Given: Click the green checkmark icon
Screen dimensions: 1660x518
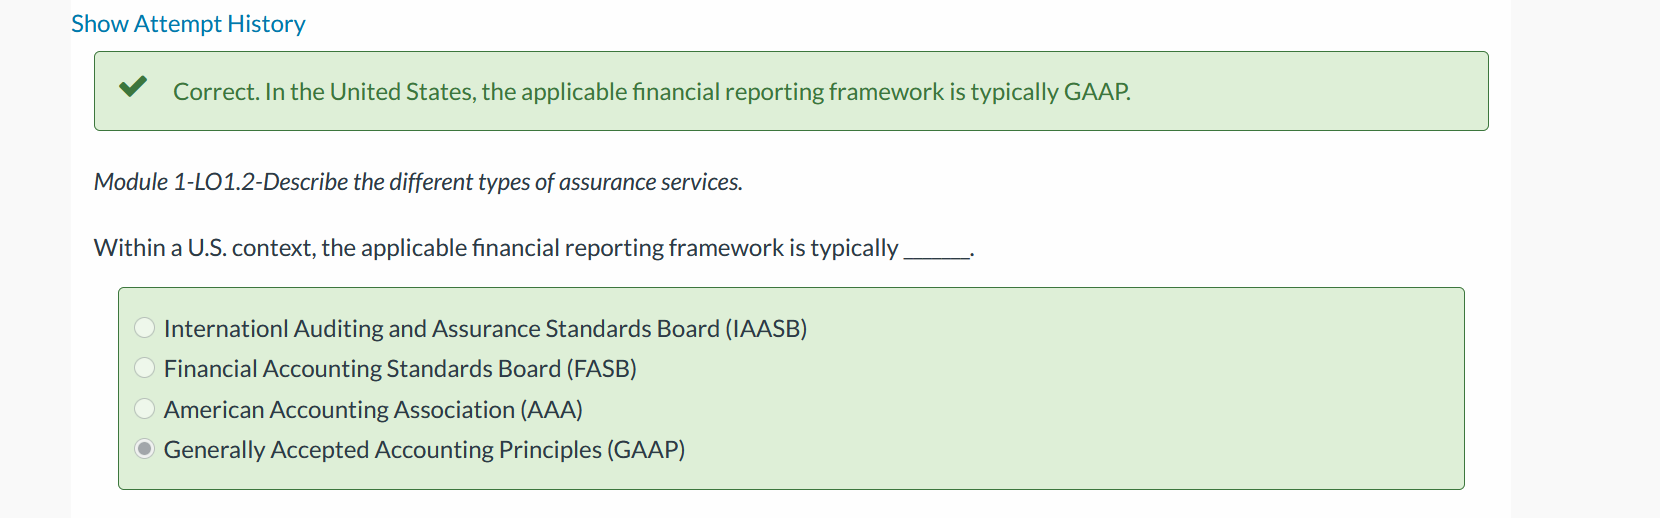Looking at the screenshot, I should point(133,87).
